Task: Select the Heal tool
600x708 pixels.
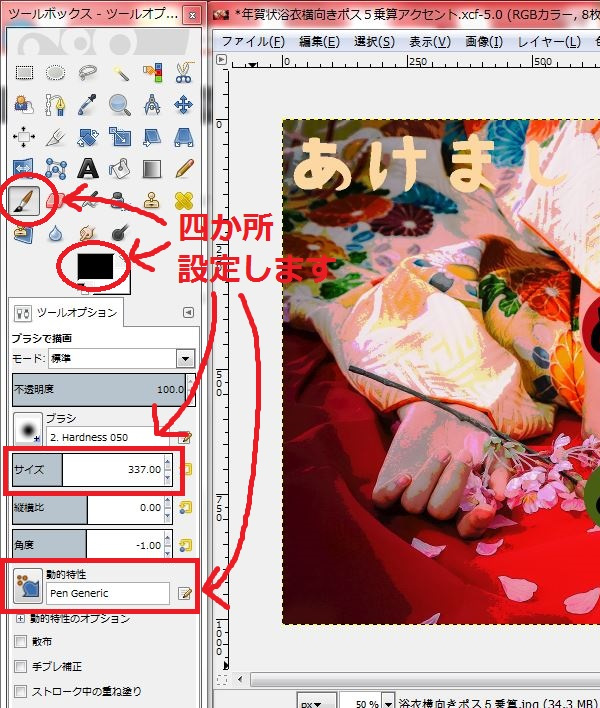Action: coord(184,201)
